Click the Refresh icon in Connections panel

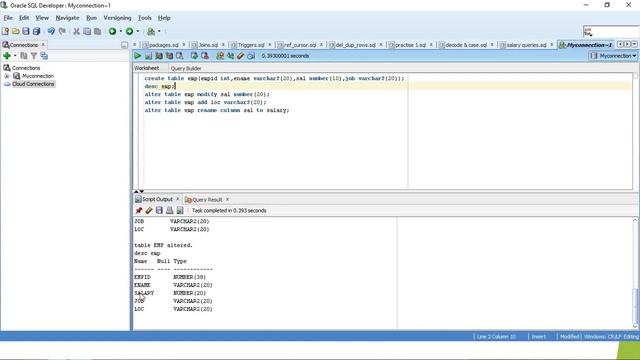pos(24,56)
